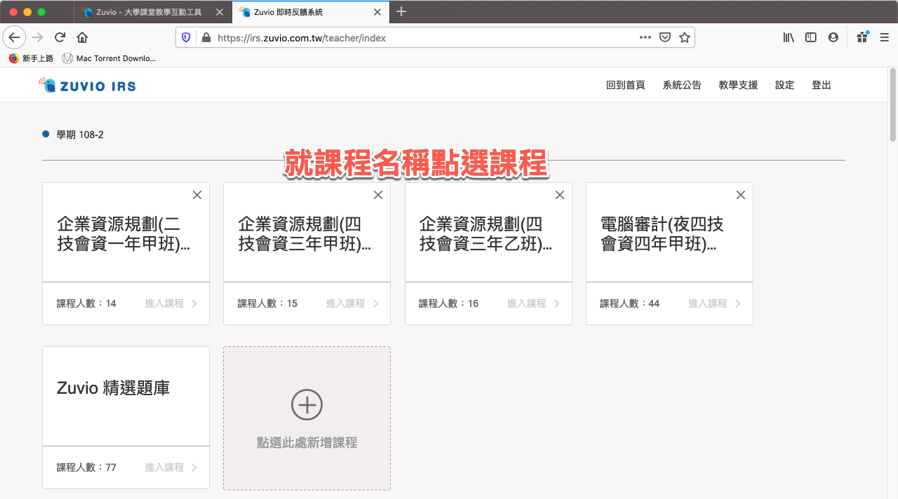Open Firefox account icon
This screenshot has height=499, width=898.
pos(833,38)
